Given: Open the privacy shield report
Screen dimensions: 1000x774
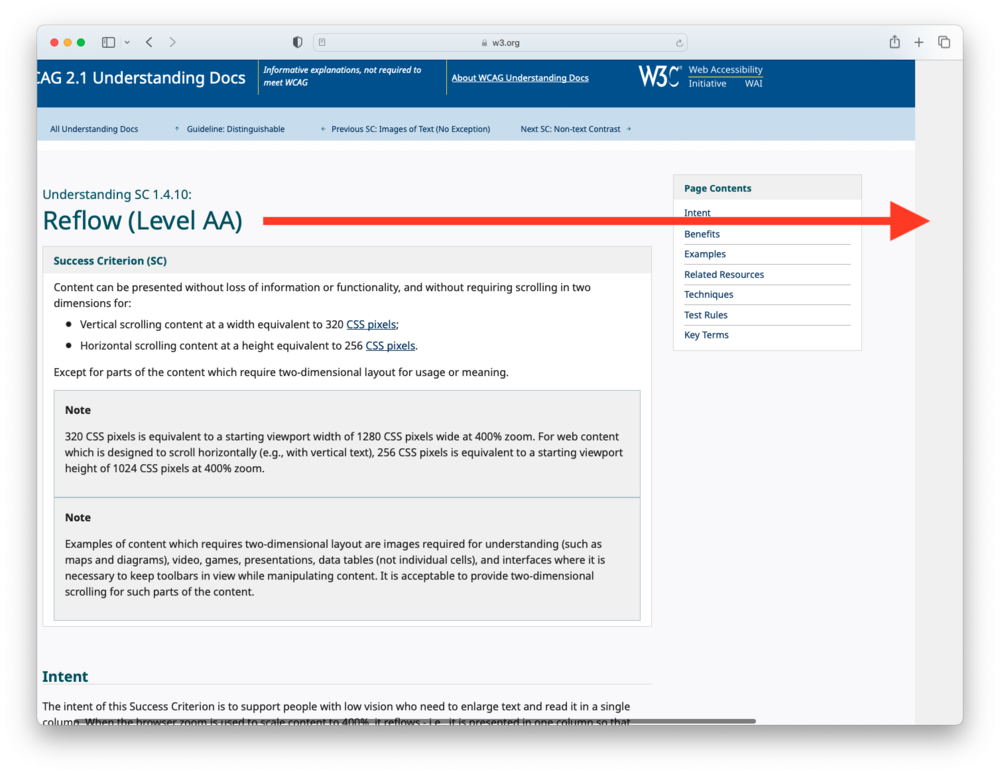Looking at the screenshot, I should coord(296,42).
